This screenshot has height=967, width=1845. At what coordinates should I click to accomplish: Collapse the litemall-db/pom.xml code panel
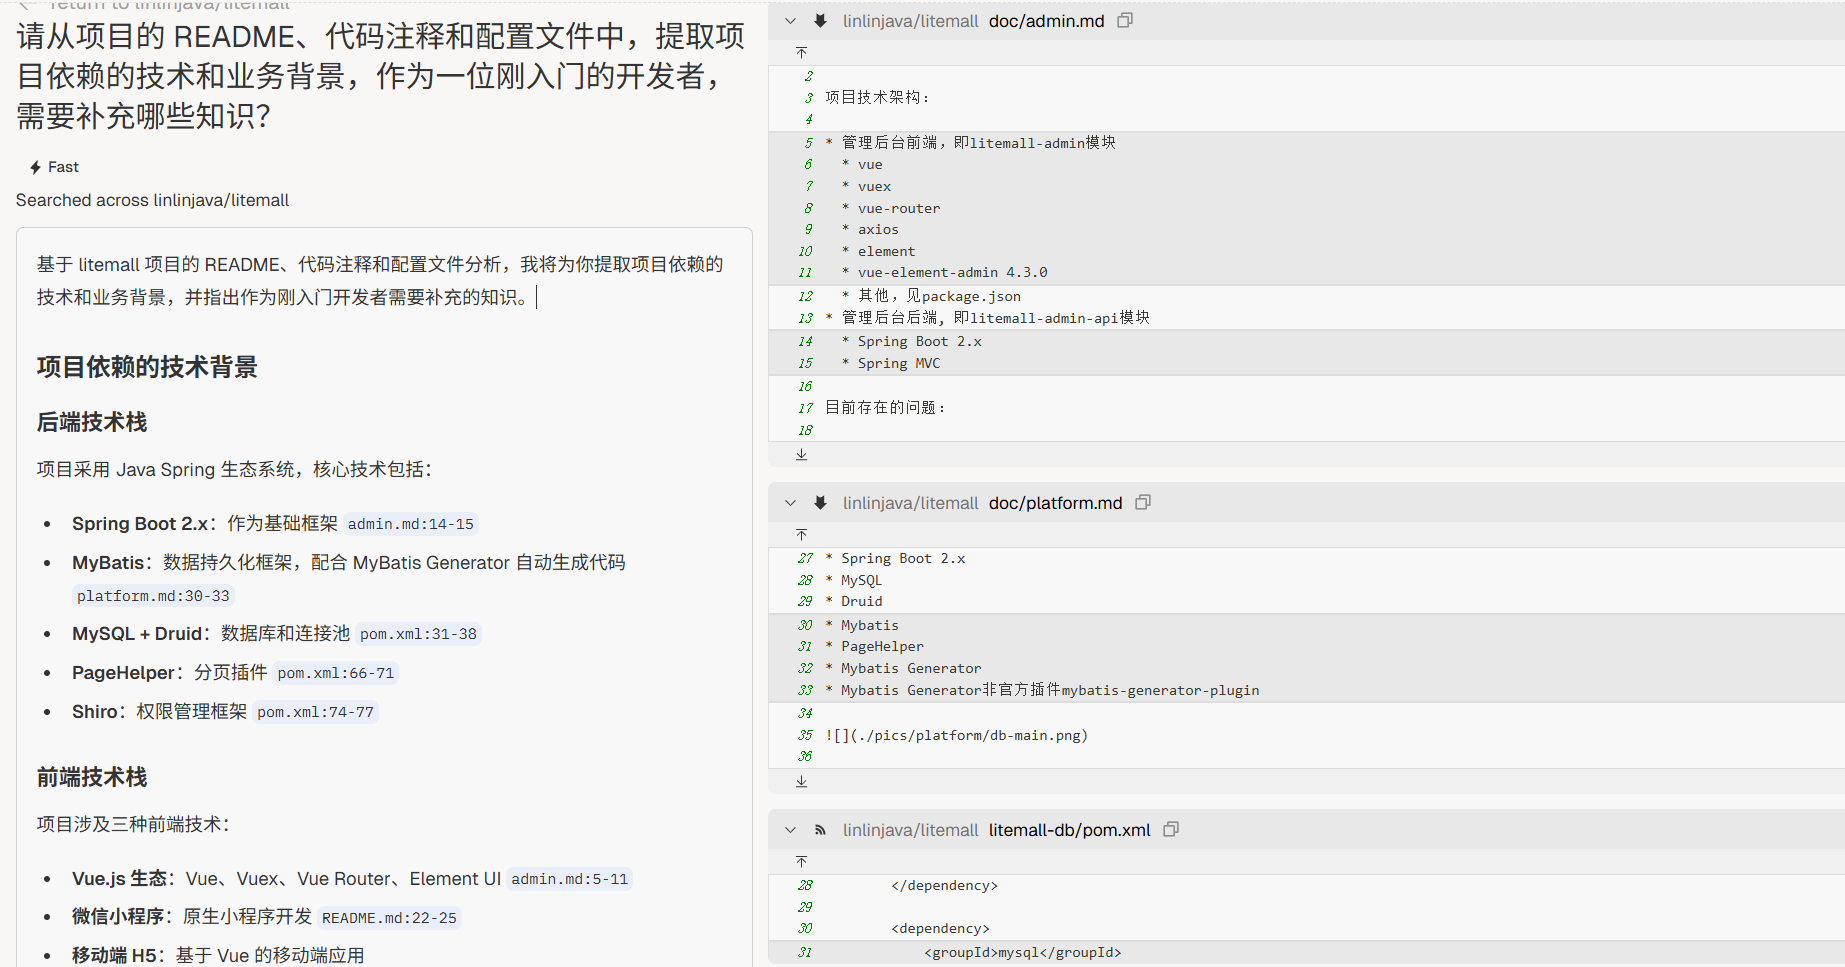click(x=791, y=830)
